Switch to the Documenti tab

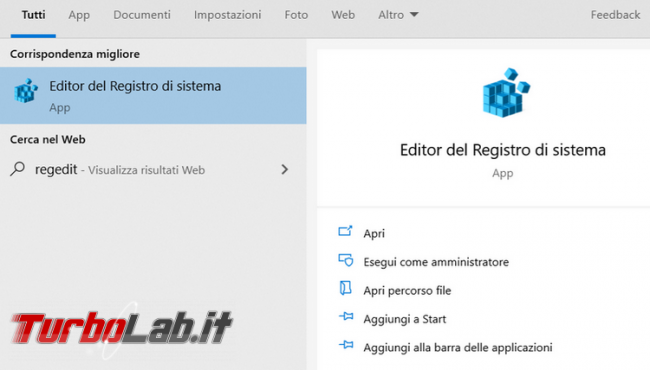pyautogui.click(x=142, y=15)
